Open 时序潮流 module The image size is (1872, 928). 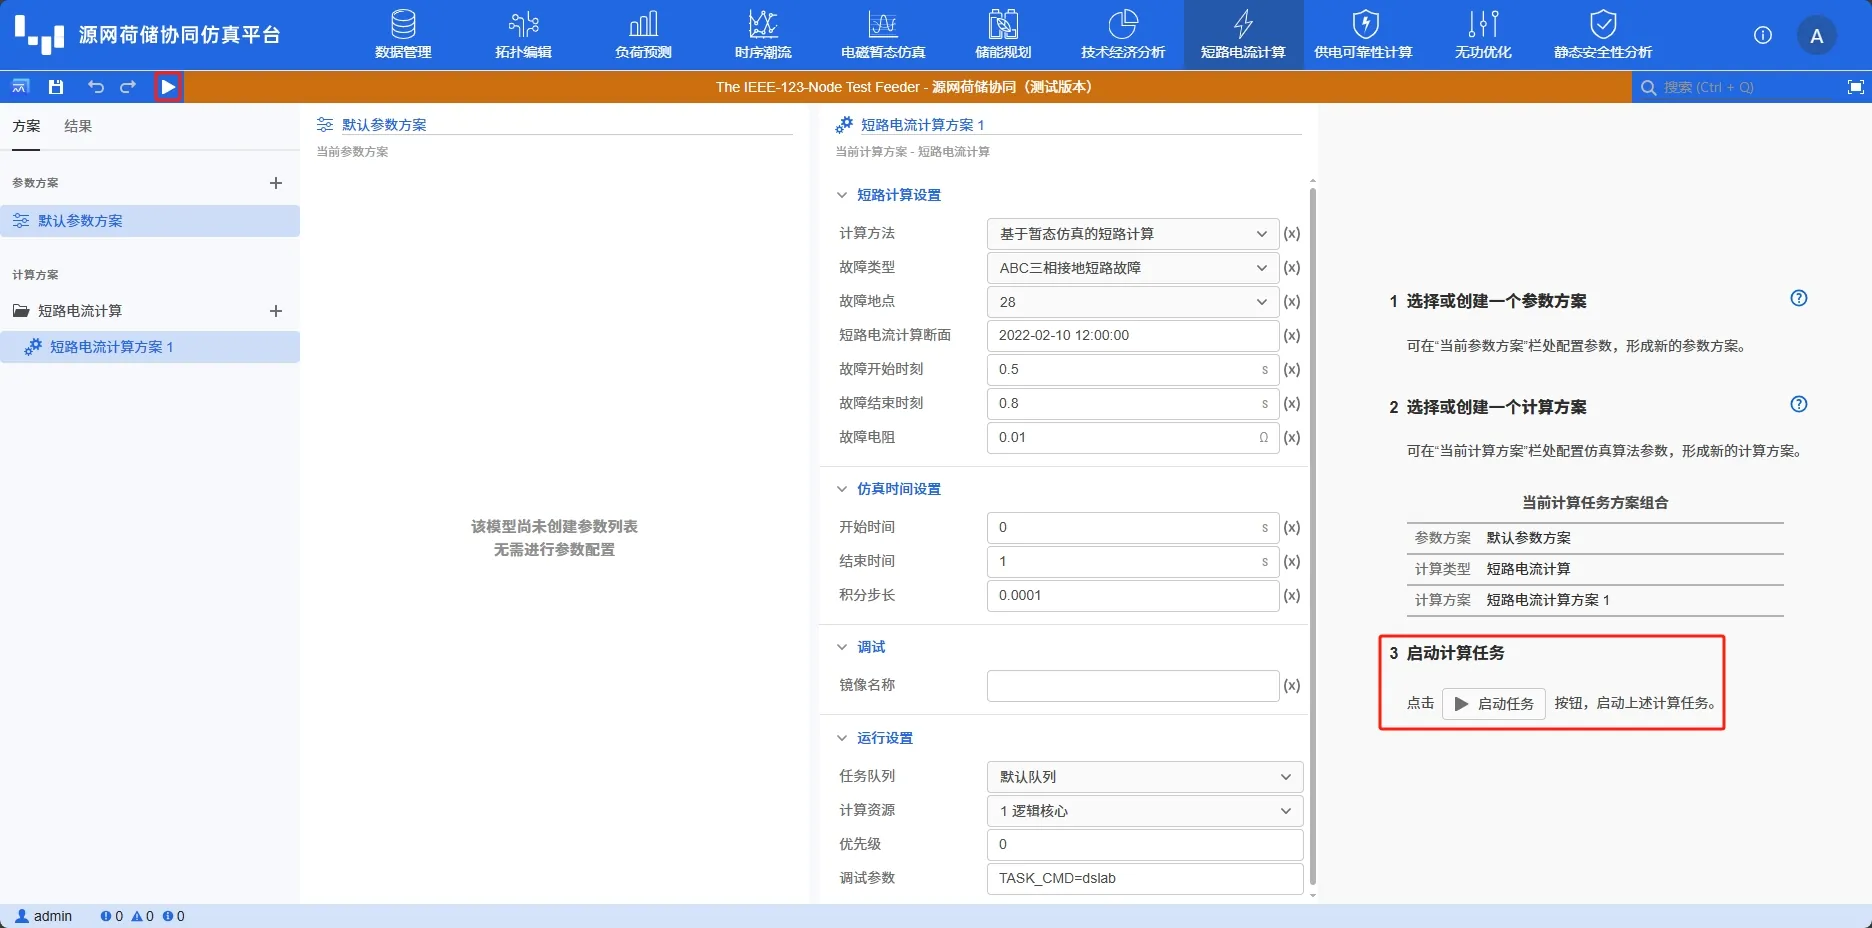763,35
